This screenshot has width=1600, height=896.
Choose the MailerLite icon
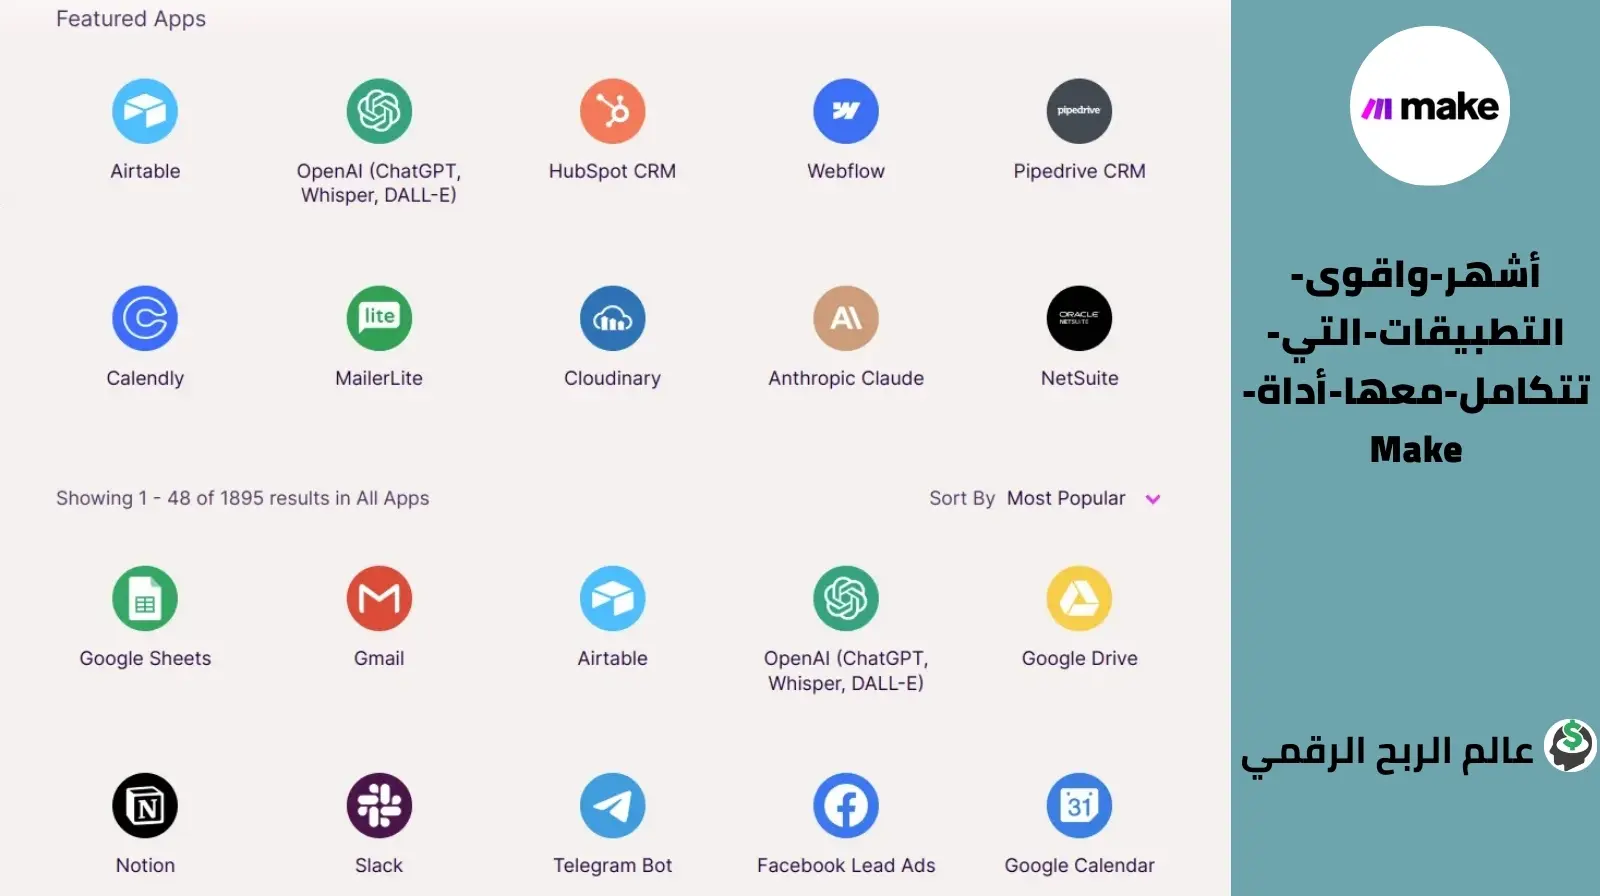pos(379,318)
